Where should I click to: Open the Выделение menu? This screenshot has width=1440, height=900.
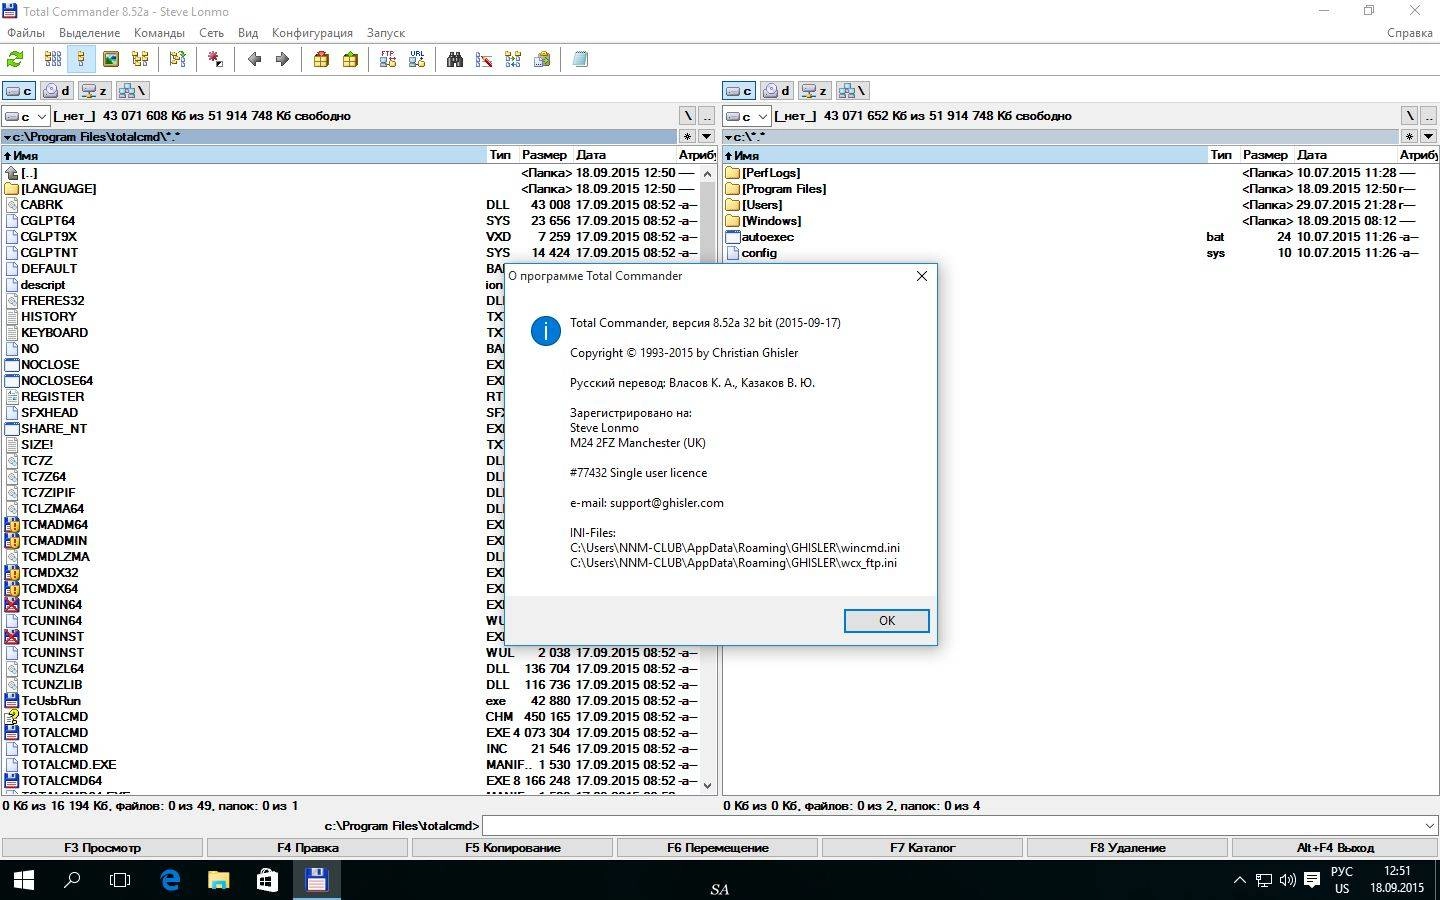coord(89,33)
